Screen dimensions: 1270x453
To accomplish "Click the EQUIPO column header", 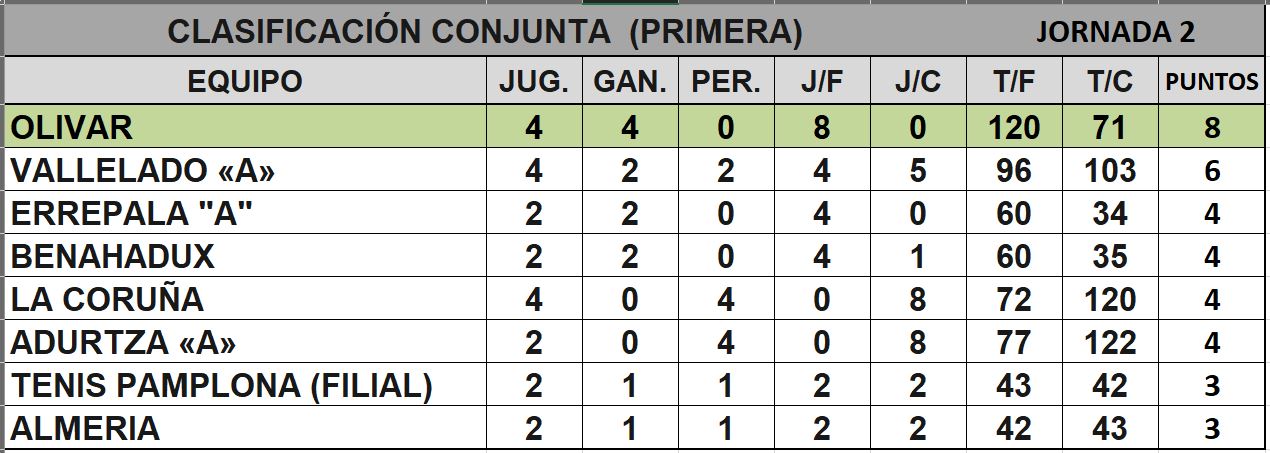I will pyautogui.click(x=244, y=81).
